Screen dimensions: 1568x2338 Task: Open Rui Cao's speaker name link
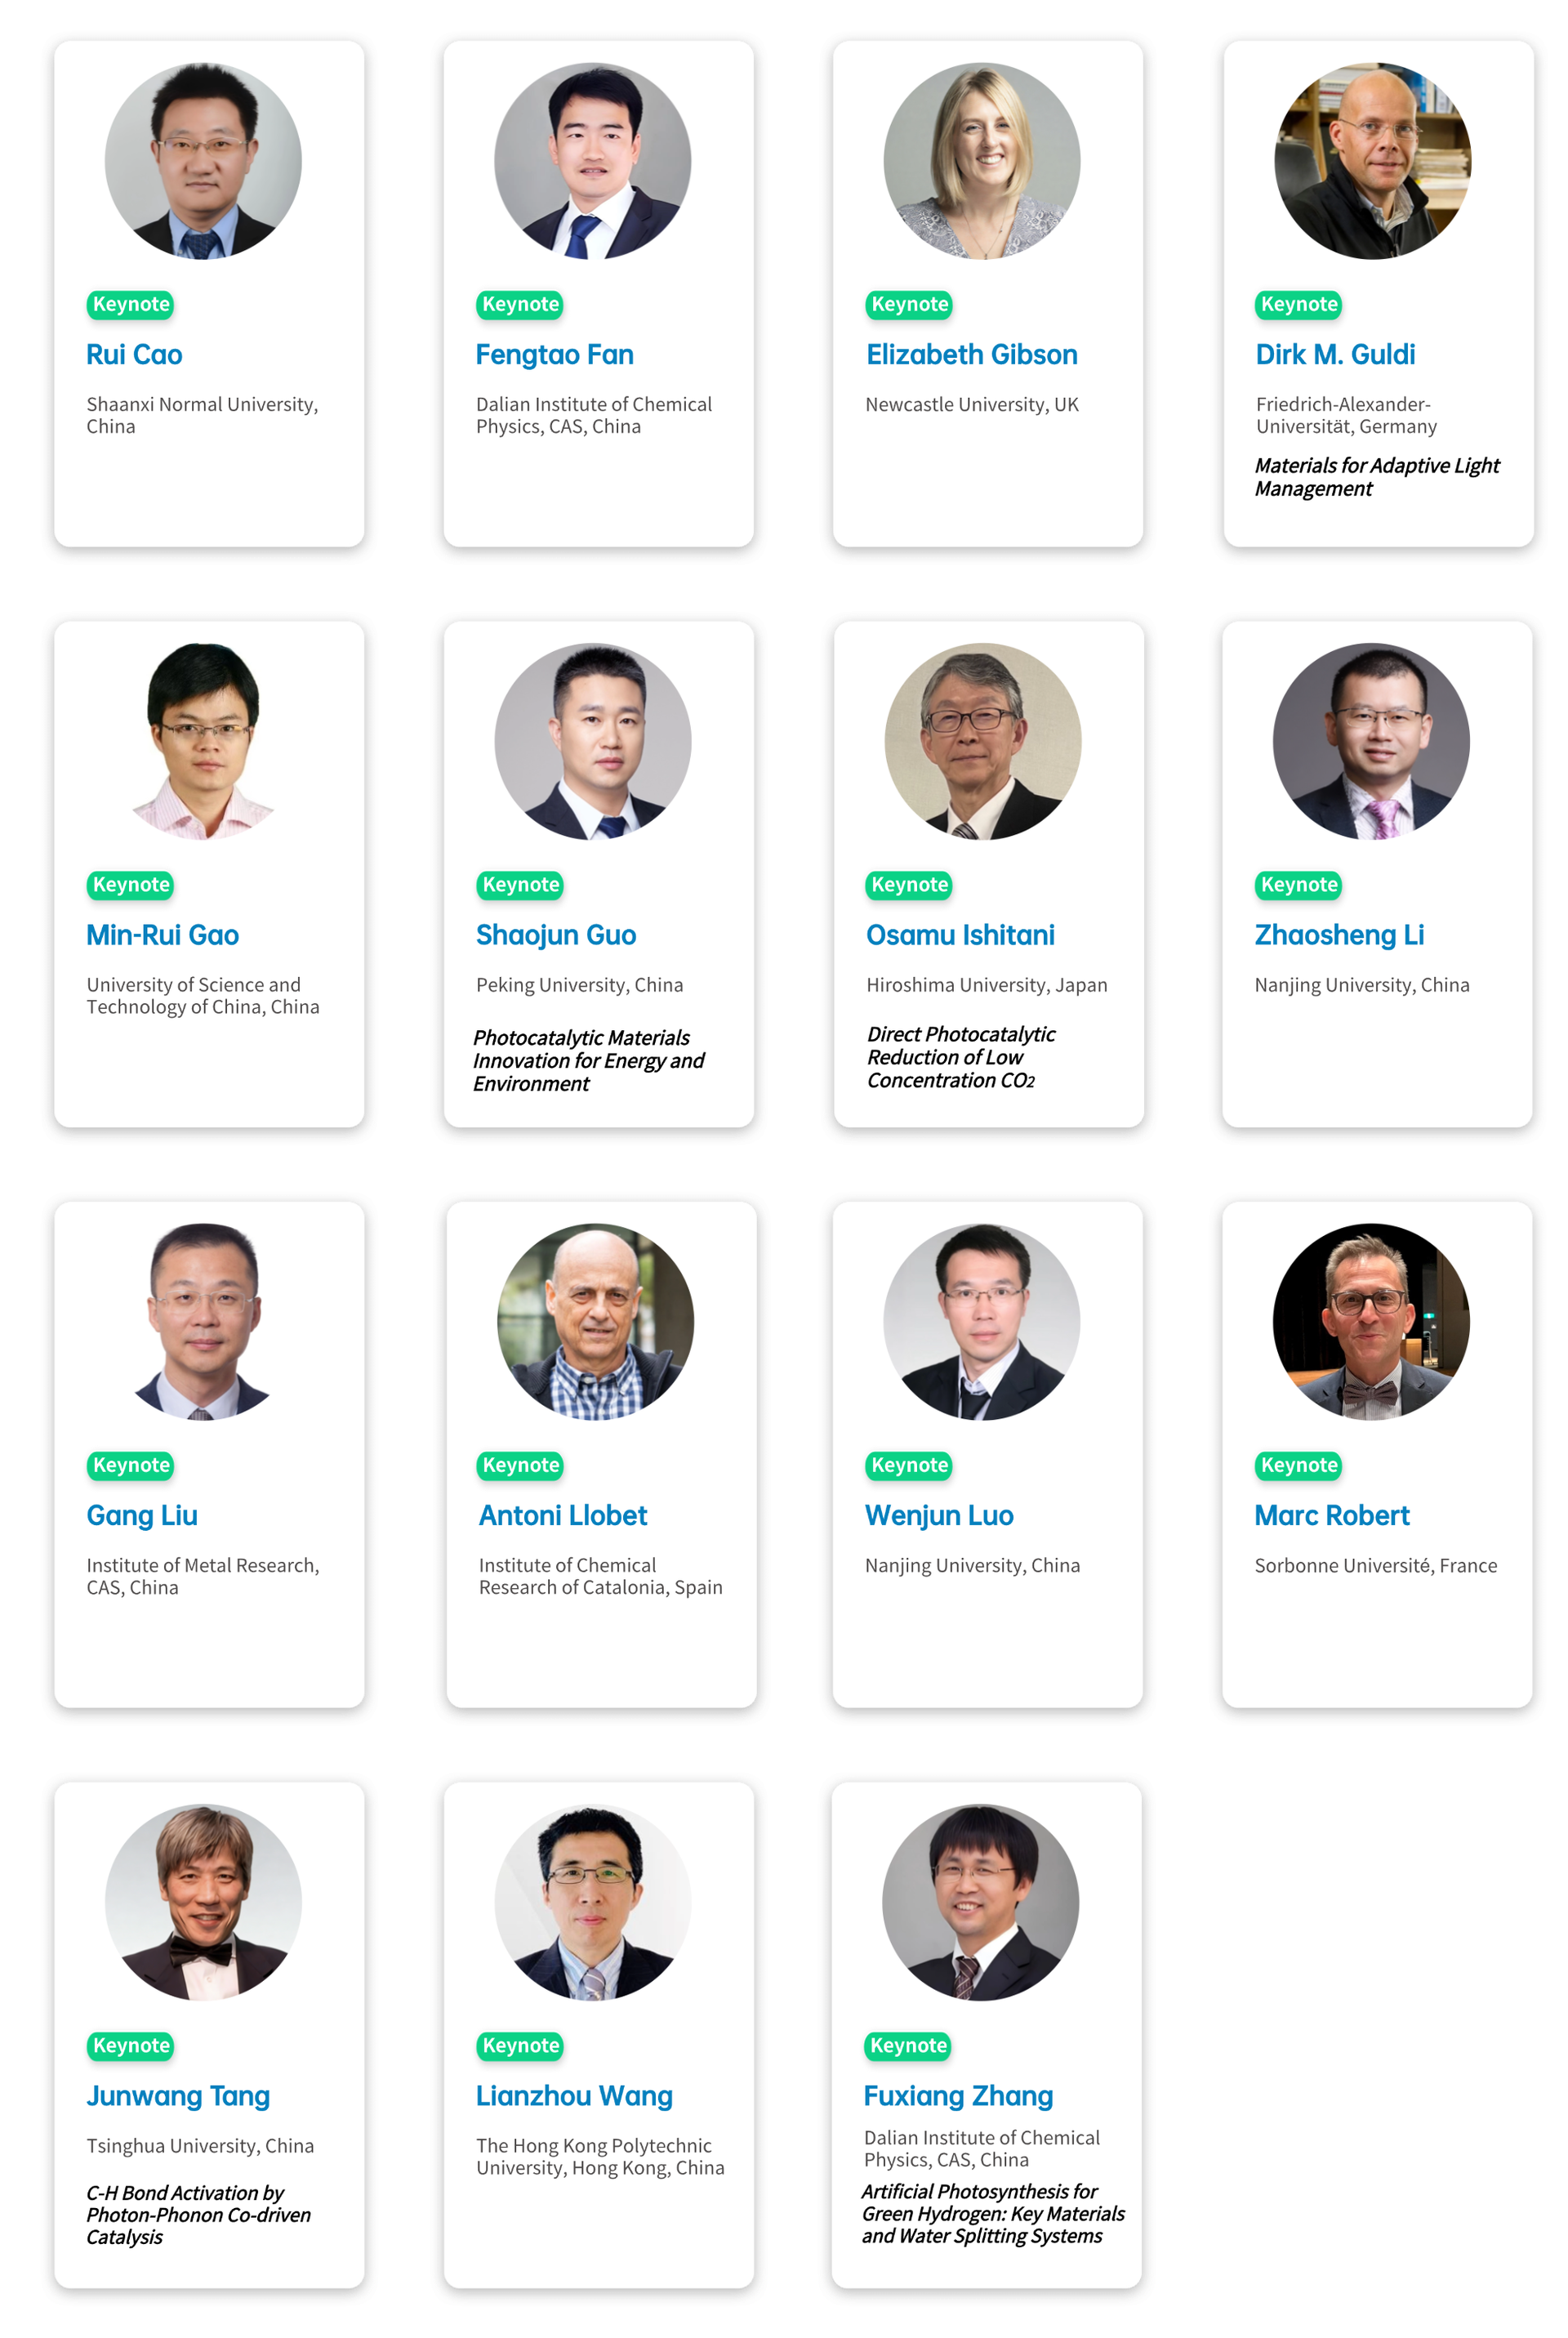coord(134,355)
